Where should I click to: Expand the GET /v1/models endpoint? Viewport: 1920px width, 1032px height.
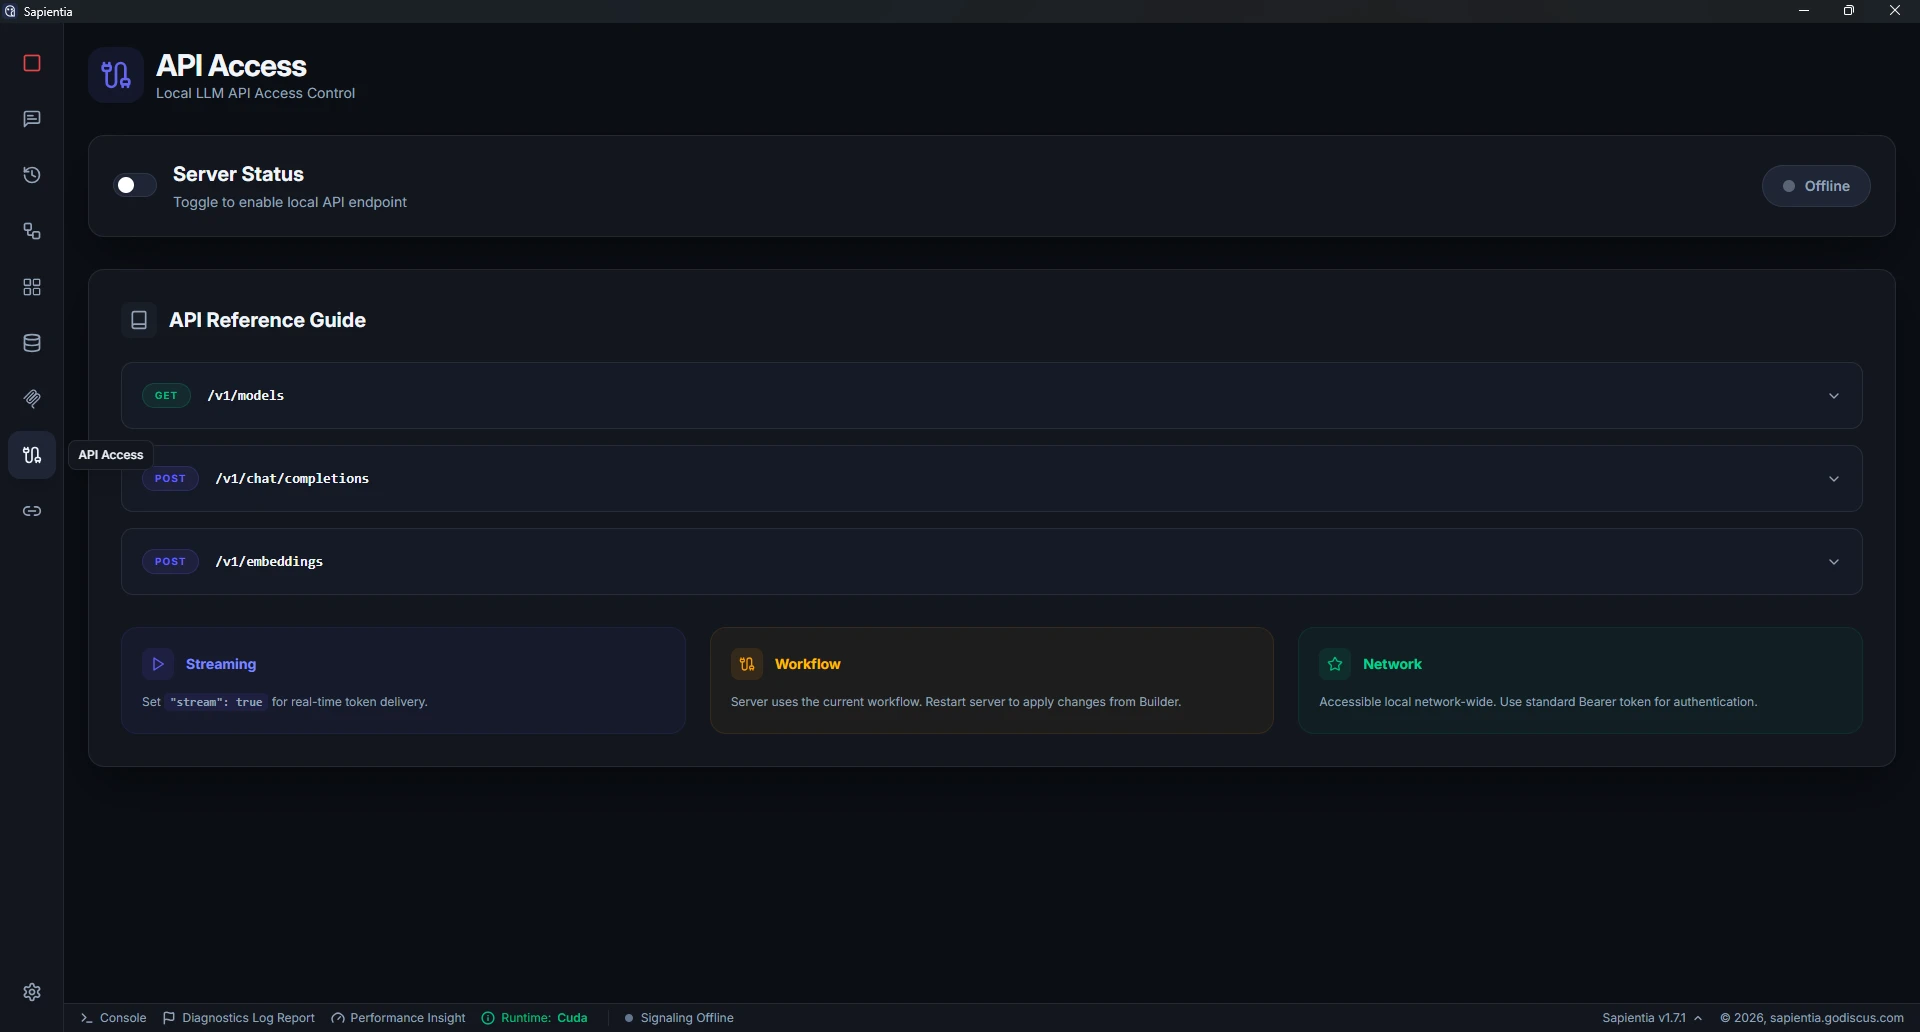(x=991, y=395)
